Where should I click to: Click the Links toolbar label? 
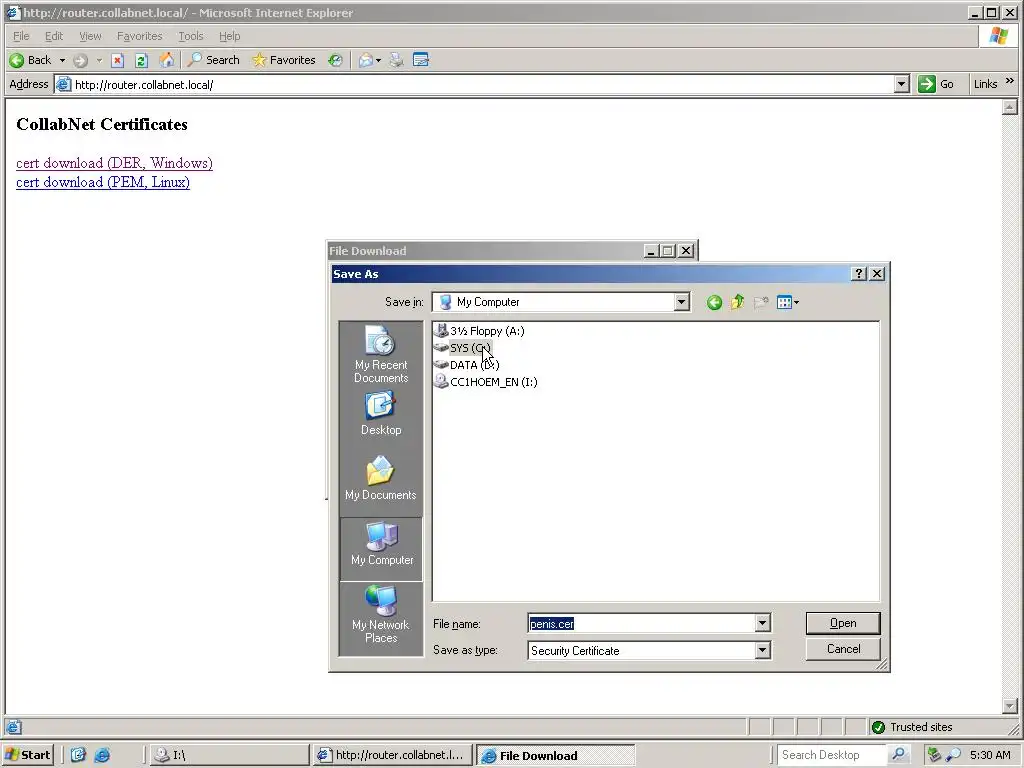[985, 84]
